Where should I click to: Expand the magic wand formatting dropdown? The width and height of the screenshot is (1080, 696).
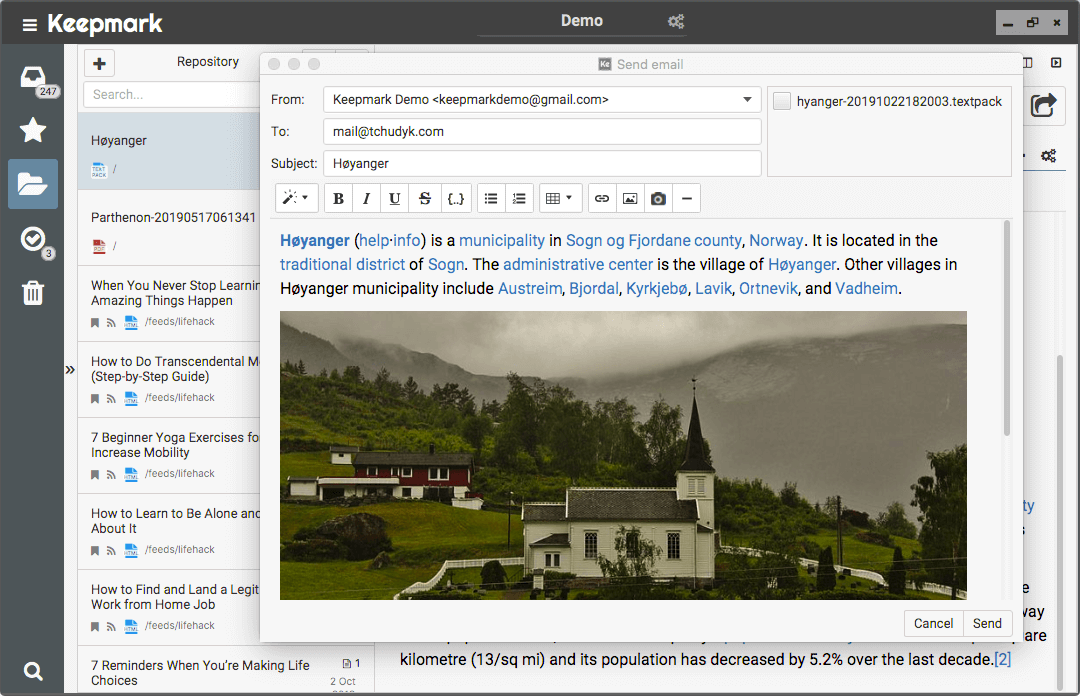pyautogui.click(x=296, y=199)
